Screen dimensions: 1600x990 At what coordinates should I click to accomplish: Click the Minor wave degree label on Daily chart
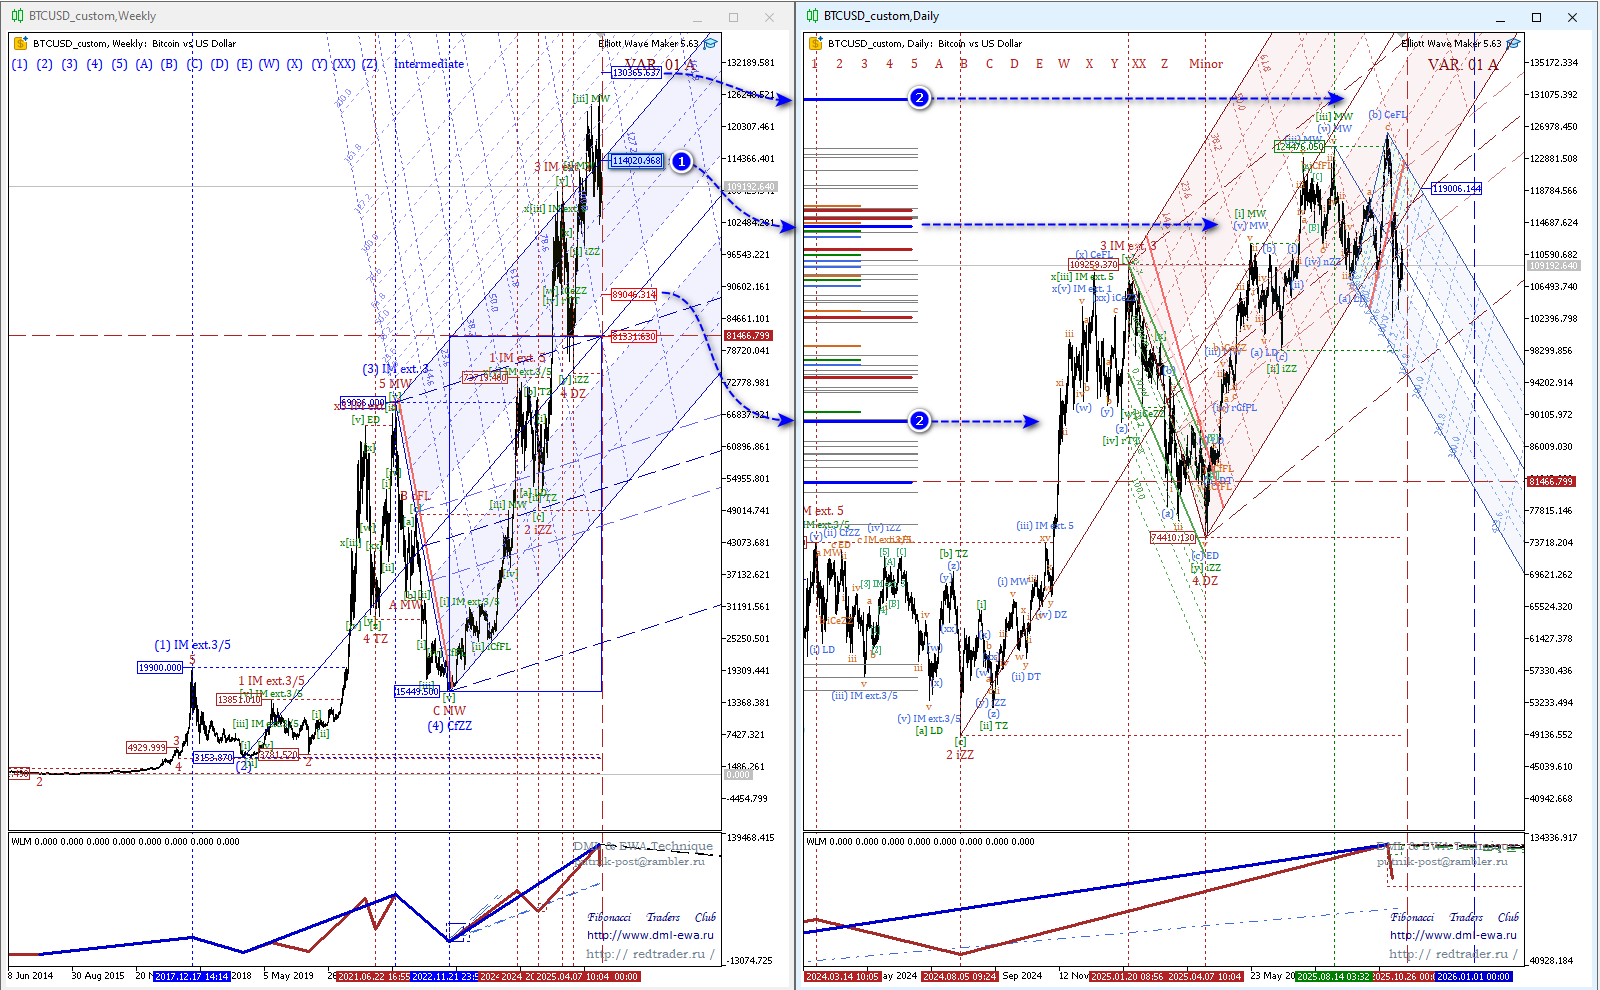[1205, 64]
